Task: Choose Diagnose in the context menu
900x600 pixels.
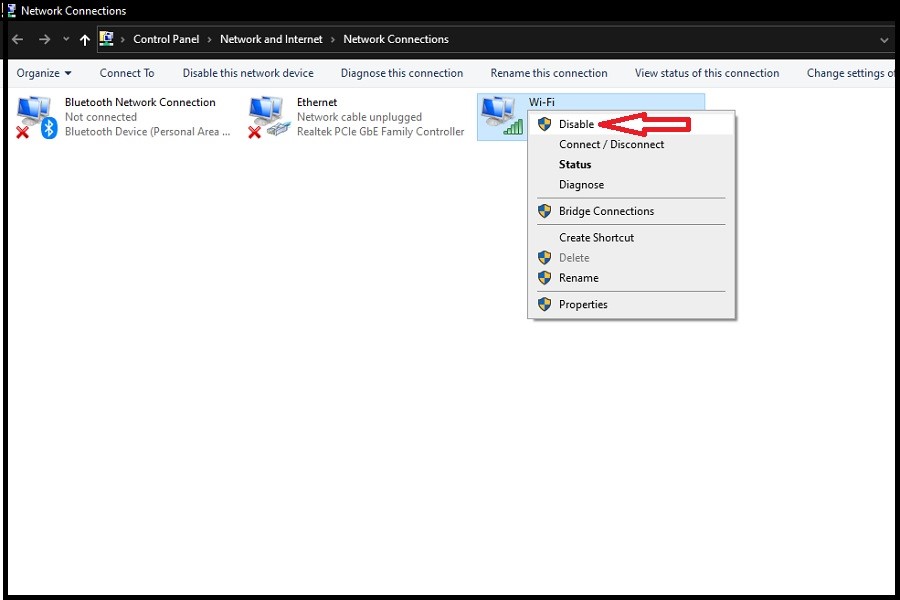Action: coord(581,184)
